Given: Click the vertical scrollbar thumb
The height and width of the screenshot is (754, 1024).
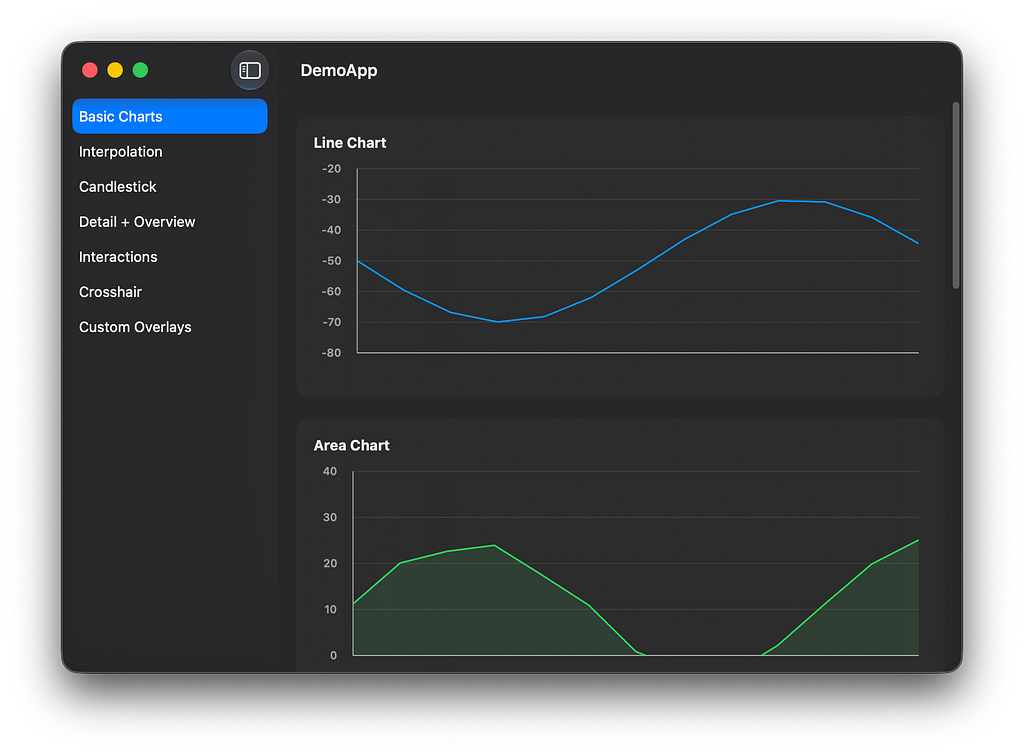Looking at the screenshot, I should (x=955, y=195).
